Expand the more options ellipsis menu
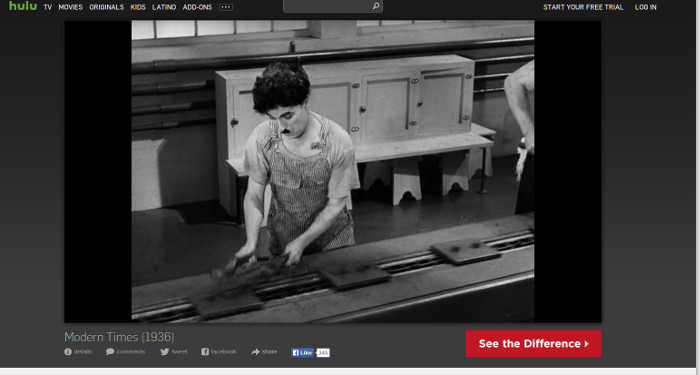This screenshot has height=375, width=700. pyautogui.click(x=226, y=7)
